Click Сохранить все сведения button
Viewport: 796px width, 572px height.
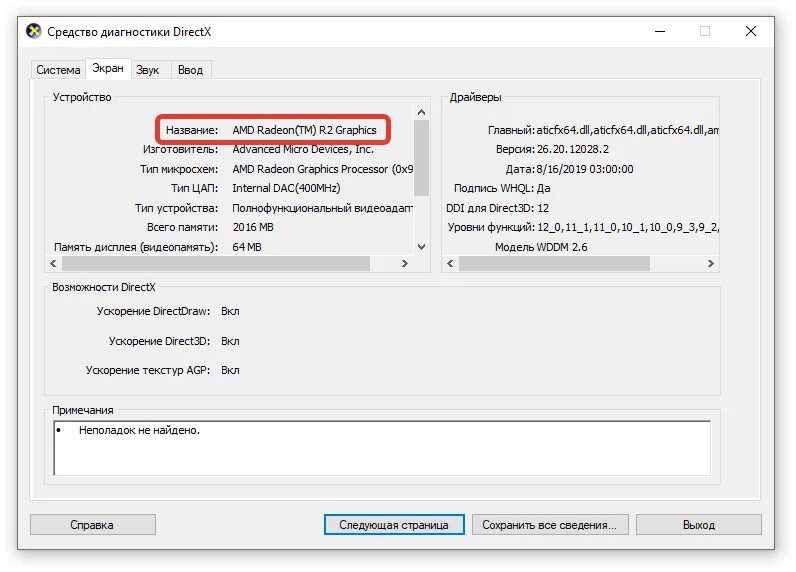point(550,525)
